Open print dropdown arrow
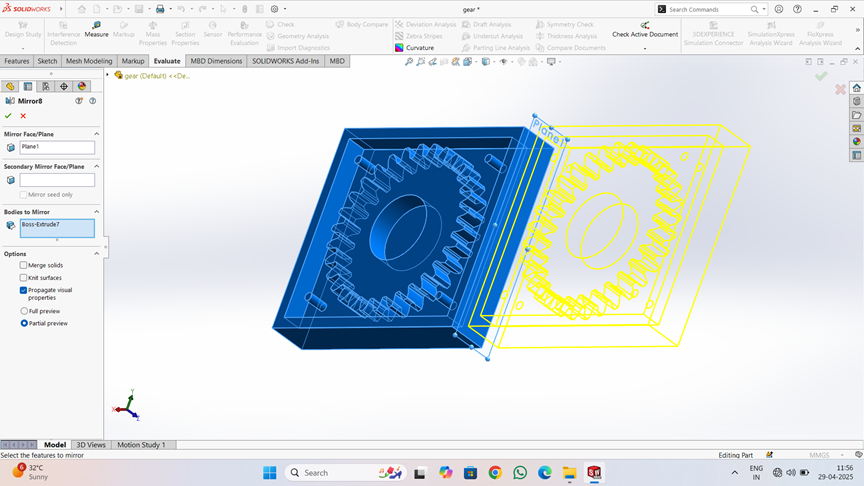864x486 pixels. point(170,9)
